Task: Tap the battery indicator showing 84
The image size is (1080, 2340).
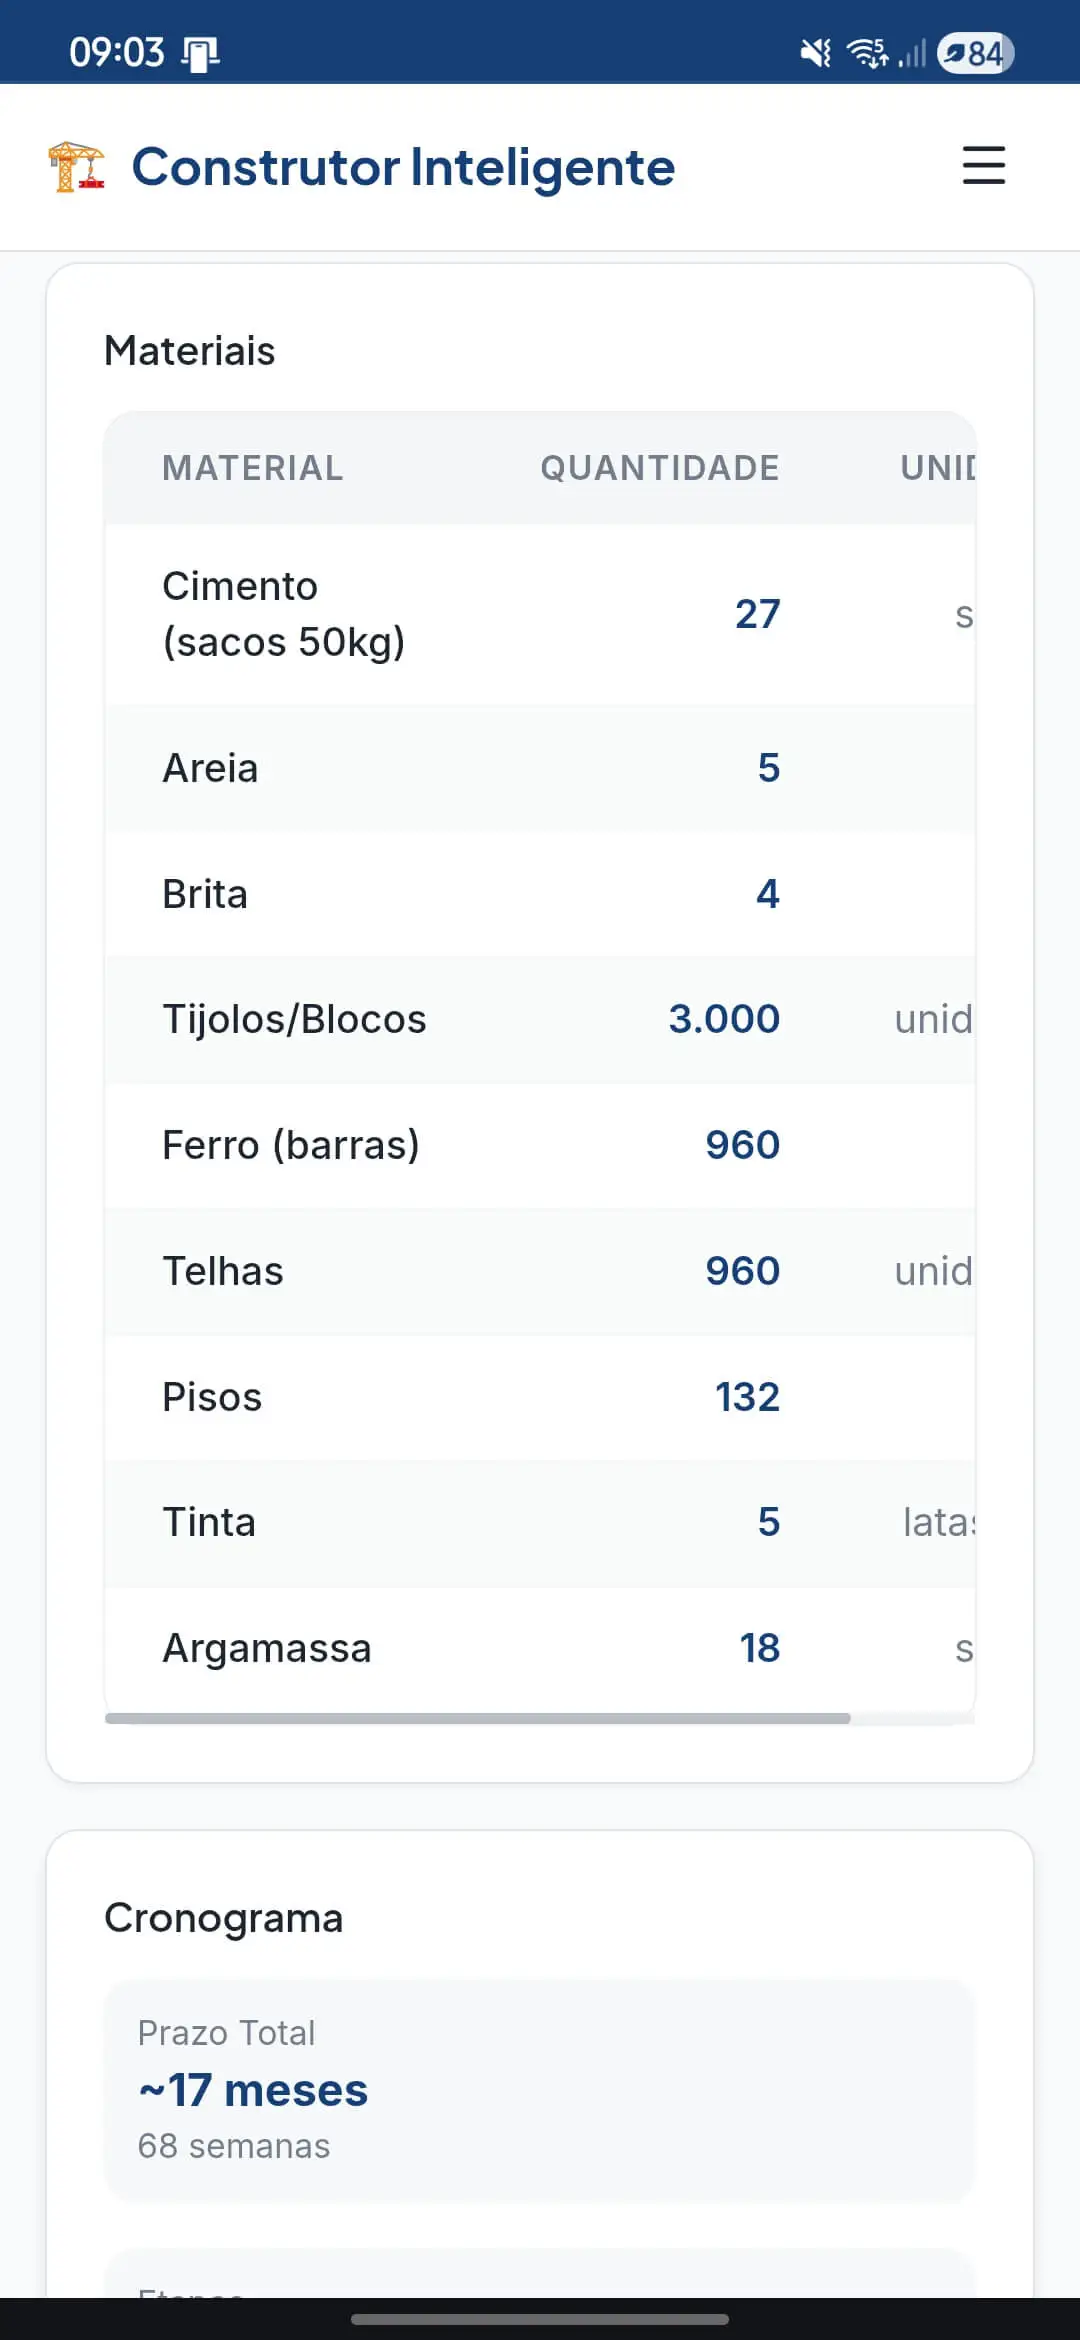Action: tap(975, 52)
